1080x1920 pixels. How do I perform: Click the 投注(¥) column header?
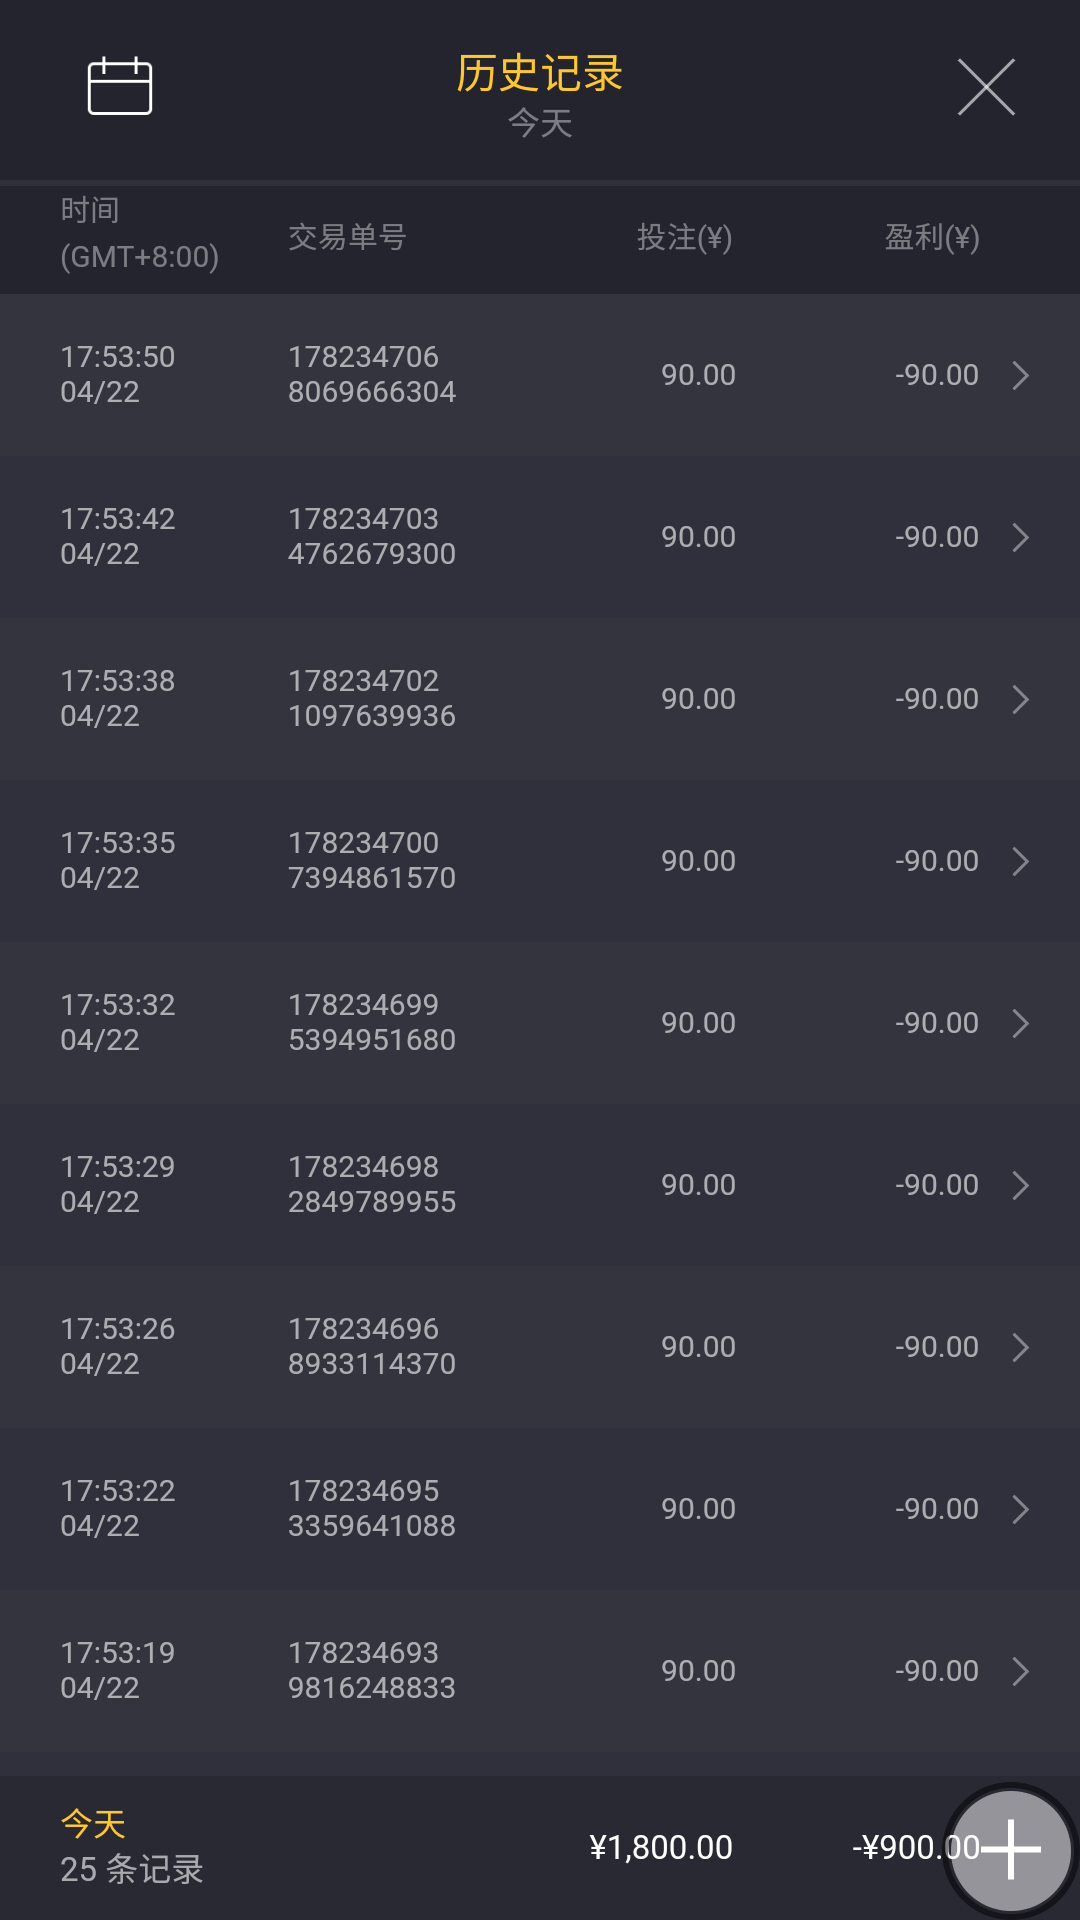tap(685, 238)
